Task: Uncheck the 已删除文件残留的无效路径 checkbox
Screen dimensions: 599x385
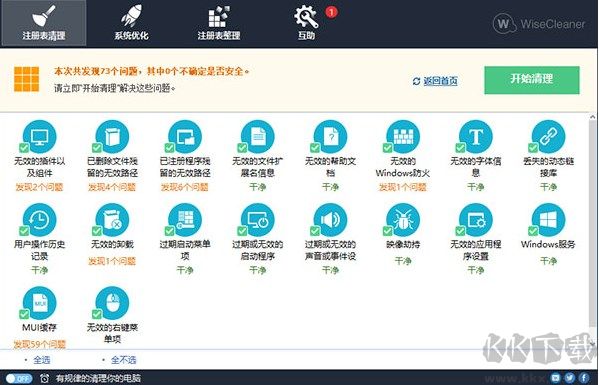Action: pyautogui.click(x=97, y=148)
